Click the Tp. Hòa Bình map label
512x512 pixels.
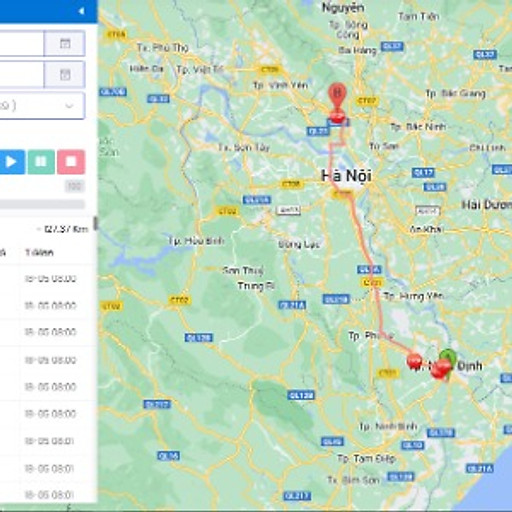point(196,241)
